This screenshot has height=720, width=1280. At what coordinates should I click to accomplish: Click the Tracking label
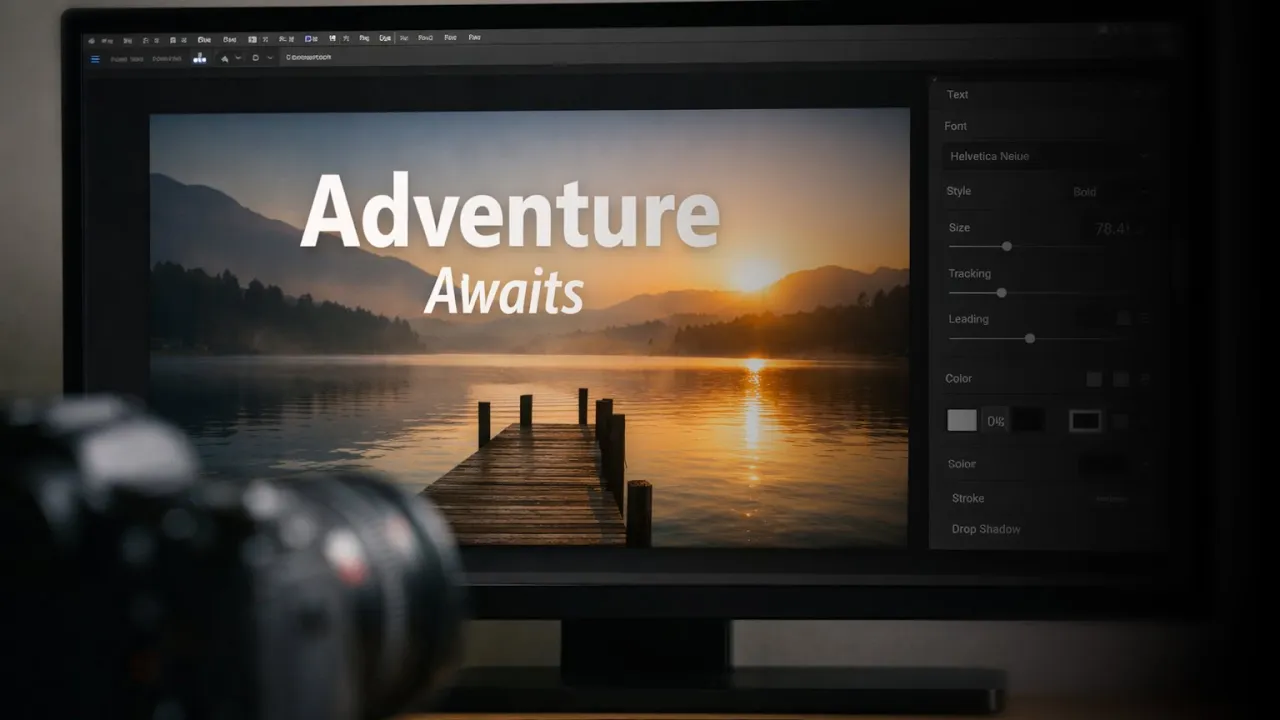pyautogui.click(x=969, y=274)
